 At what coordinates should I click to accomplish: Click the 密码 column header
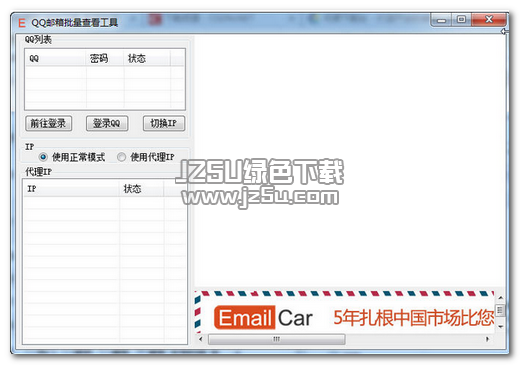[105, 59]
